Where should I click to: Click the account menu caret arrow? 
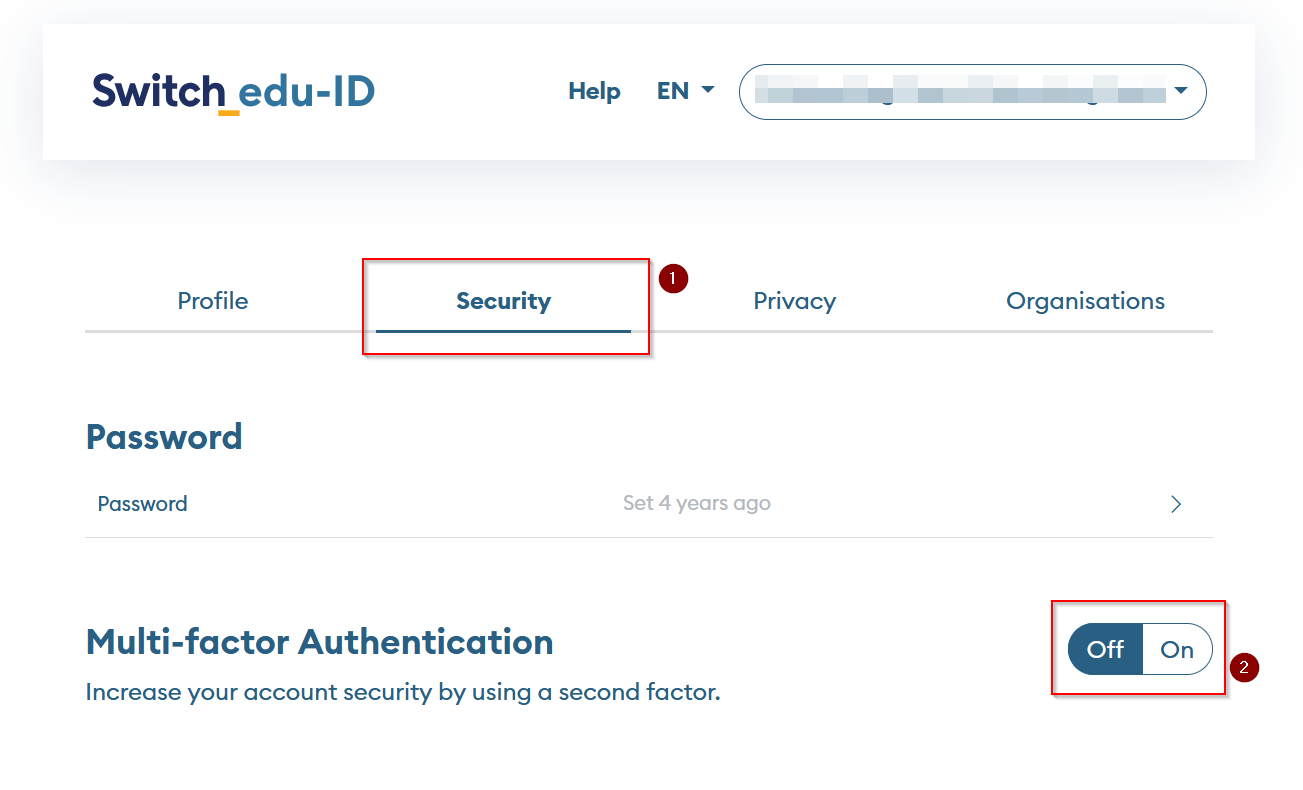[1181, 91]
